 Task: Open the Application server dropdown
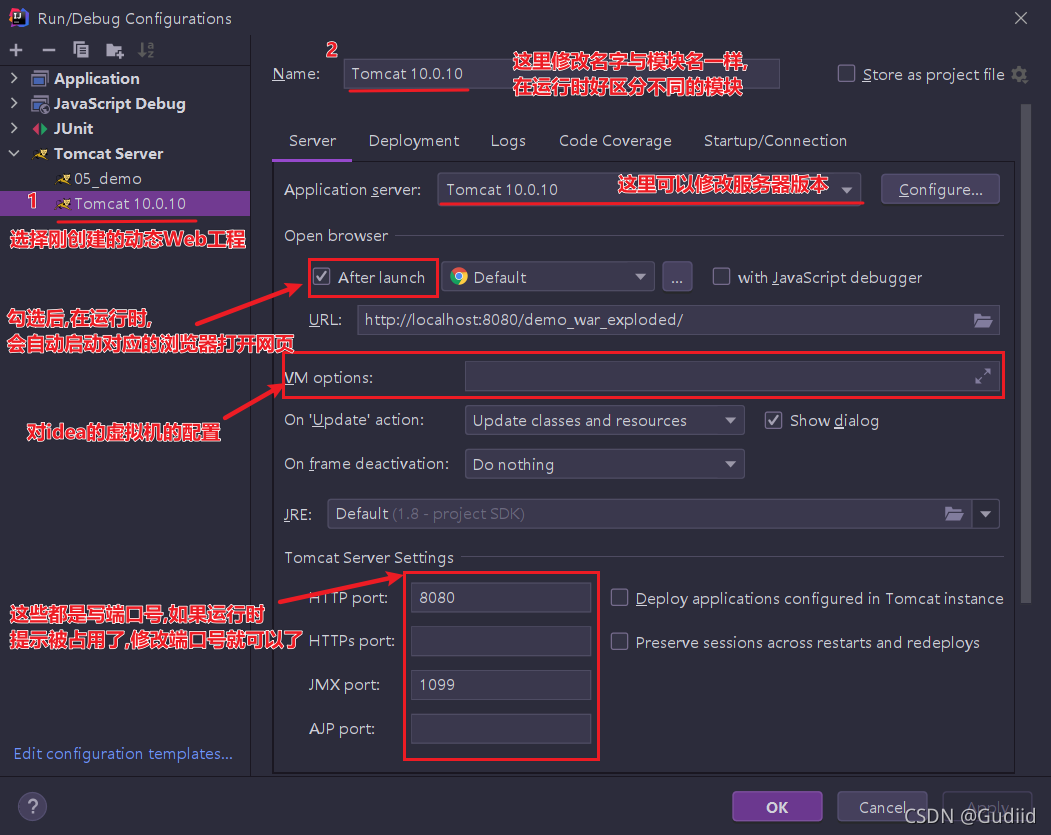847,190
